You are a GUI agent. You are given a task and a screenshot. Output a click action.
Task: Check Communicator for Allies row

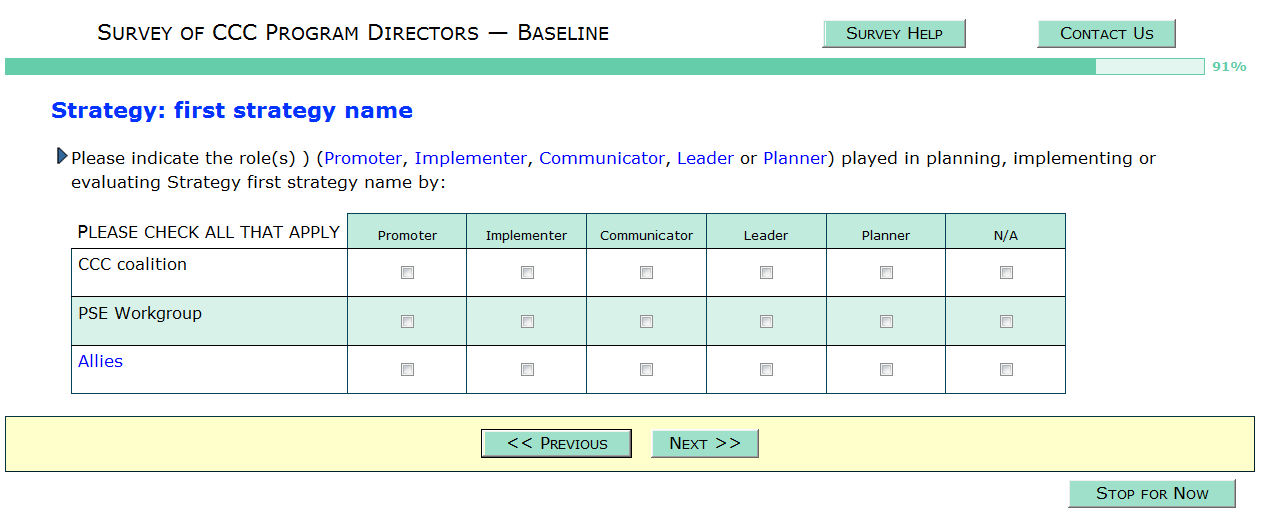[x=646, y=369]
